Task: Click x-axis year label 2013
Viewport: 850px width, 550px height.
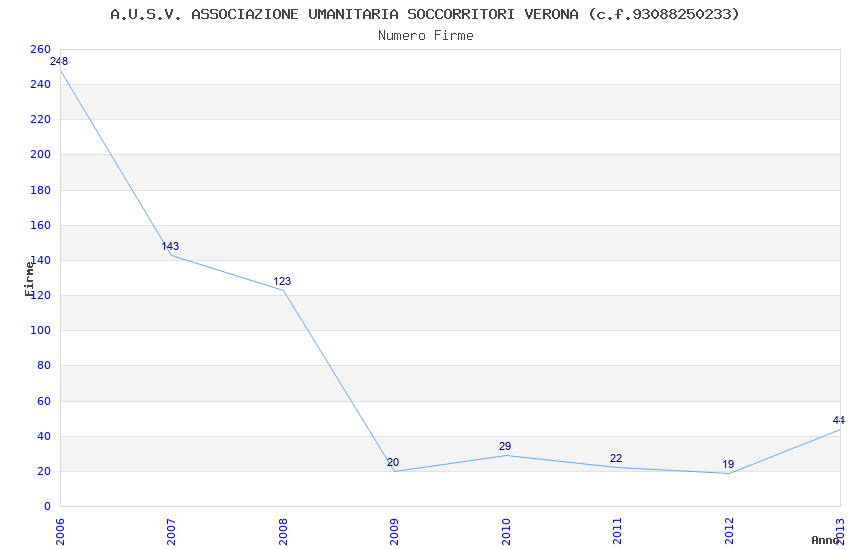Action: (x=840, y=532)
